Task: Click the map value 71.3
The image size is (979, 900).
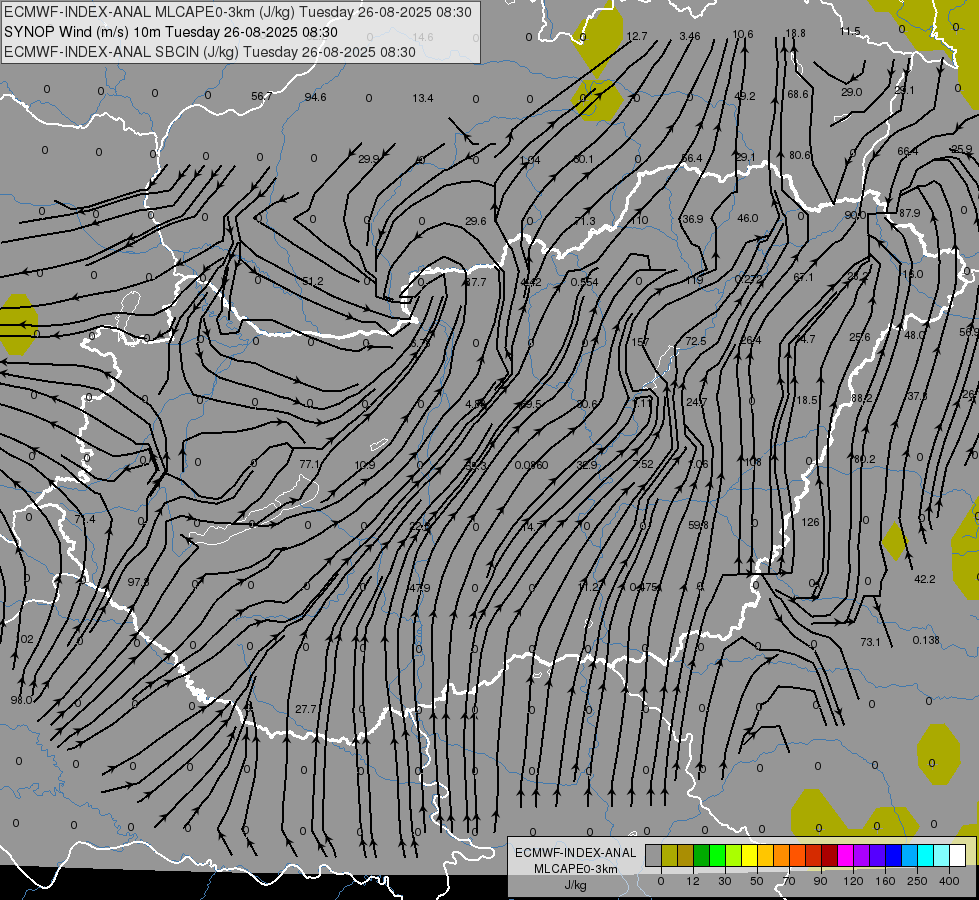Action: pyautogui.click(x=584, y=221)
